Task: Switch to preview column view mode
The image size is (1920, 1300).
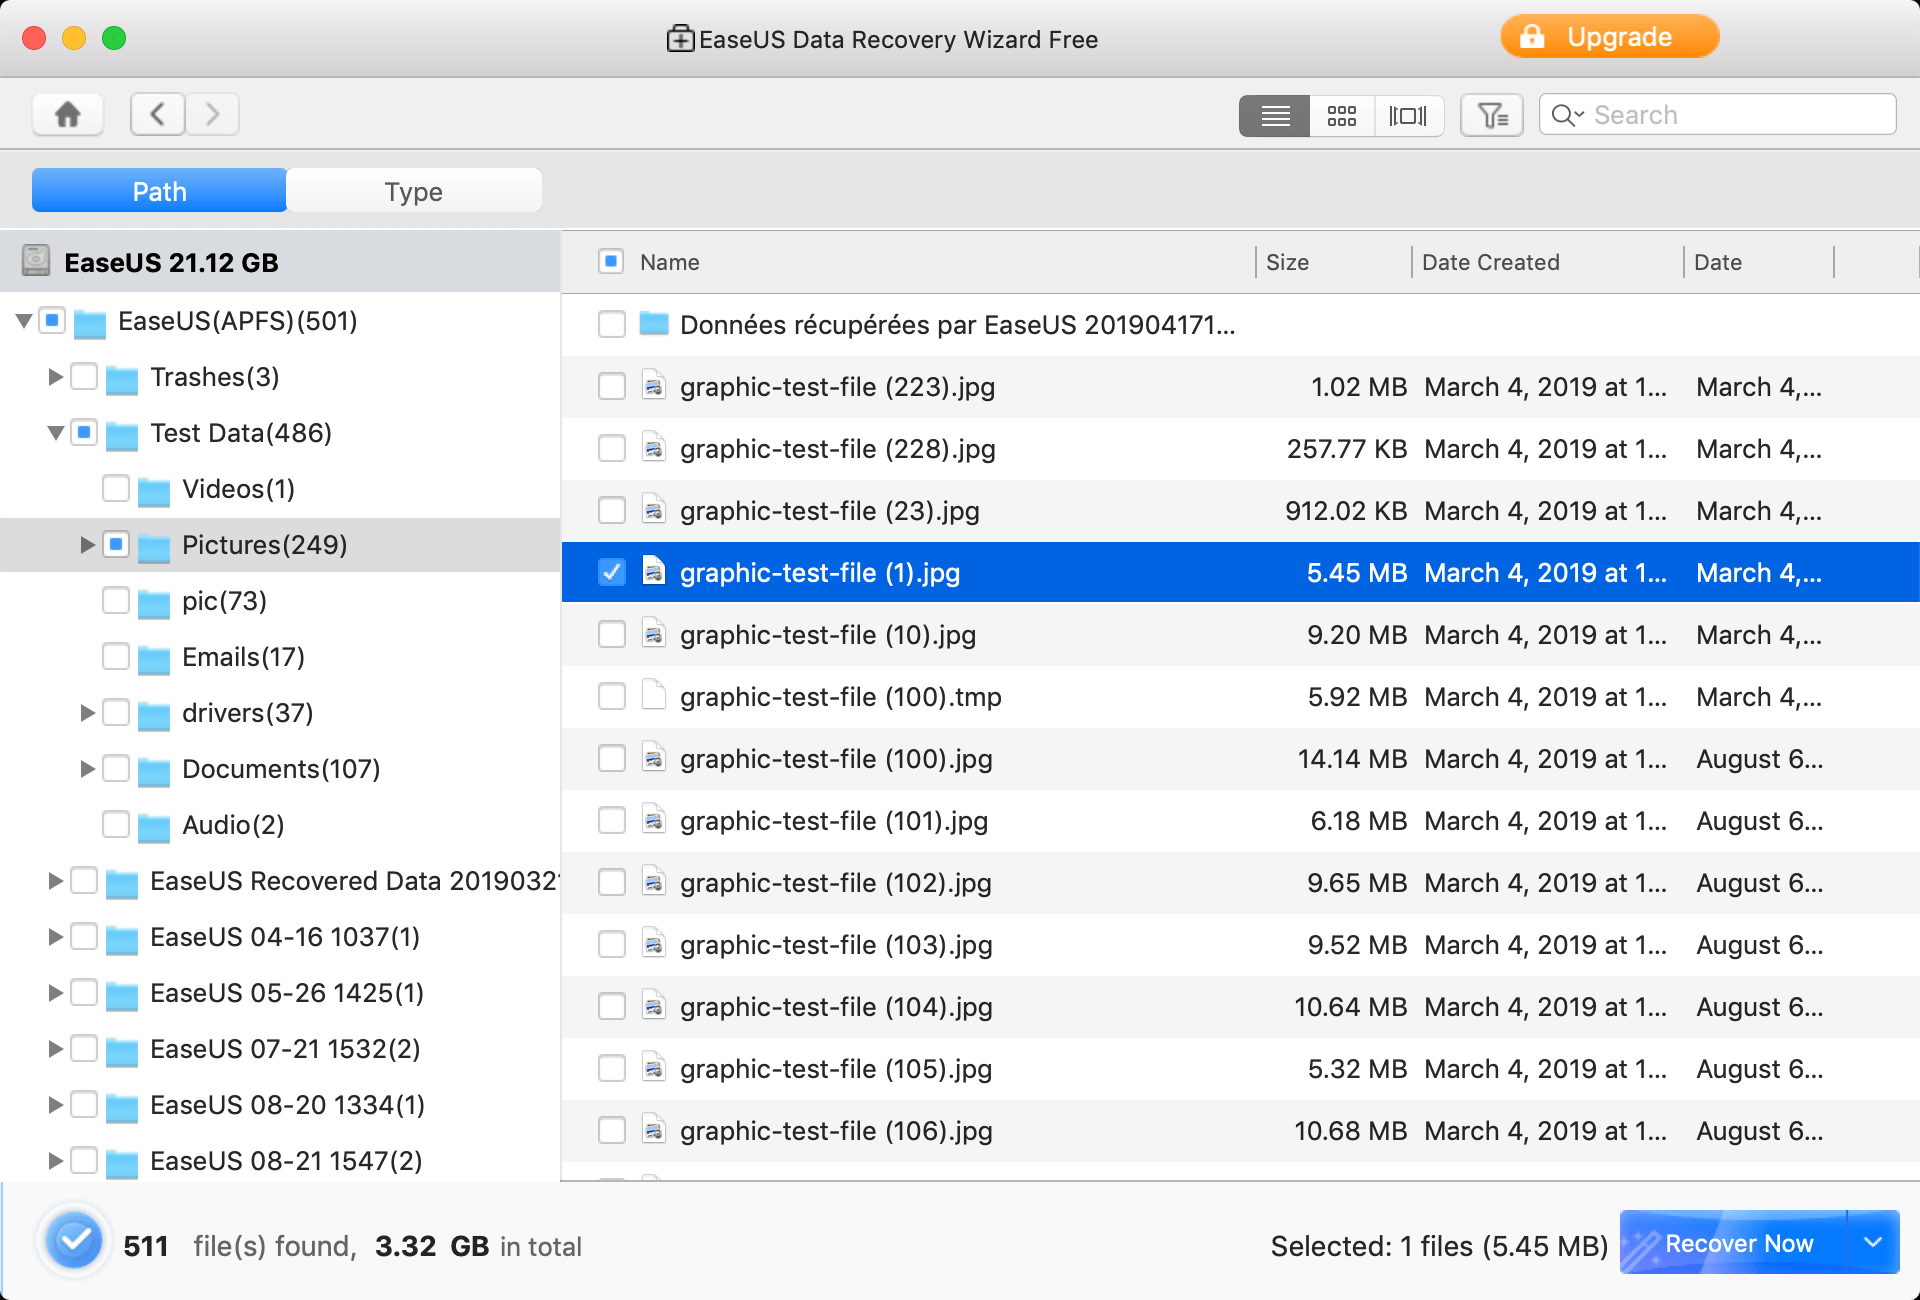Action: coord(1410,115)
